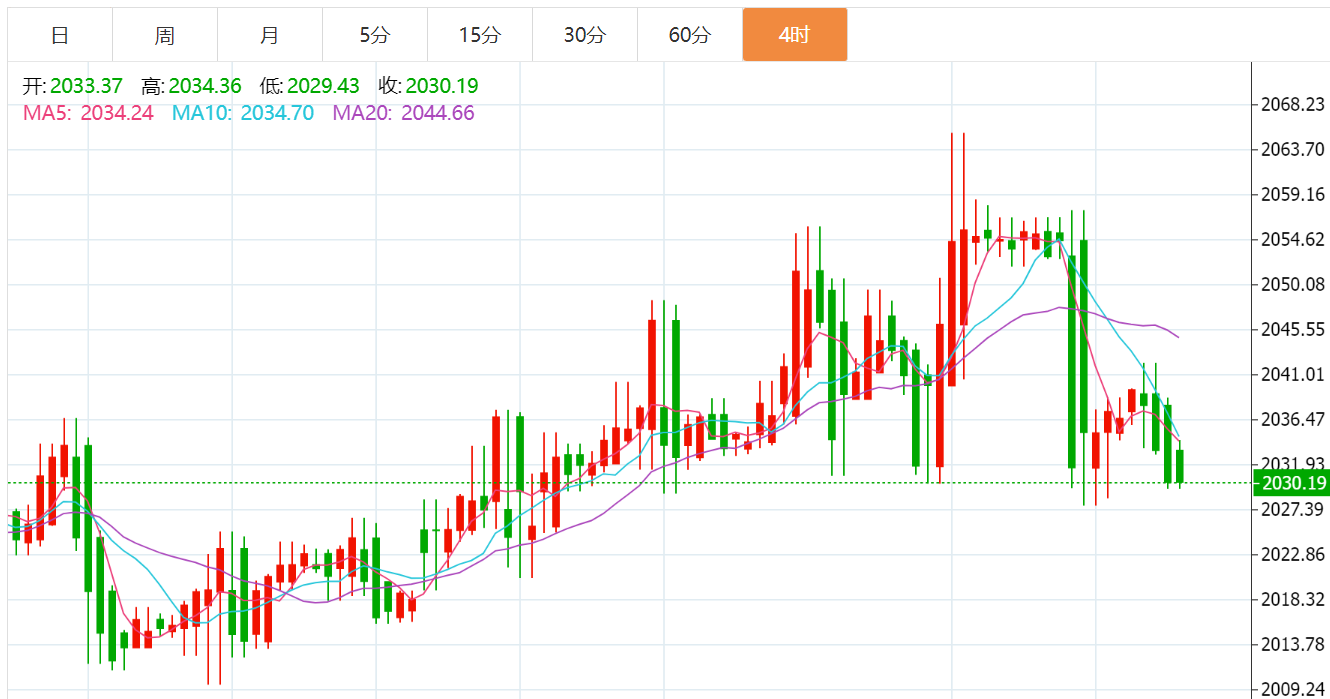Choose the 30分 timeframe tab

click(585, 35)
